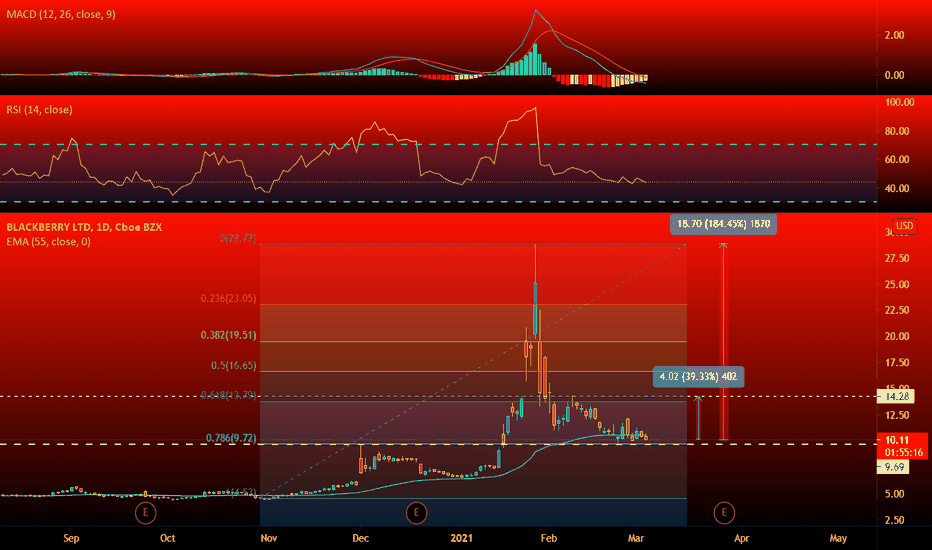Click the Feb label on time axis
The height and width of the screenshot is (550, 932).
(x=549, y=538)
